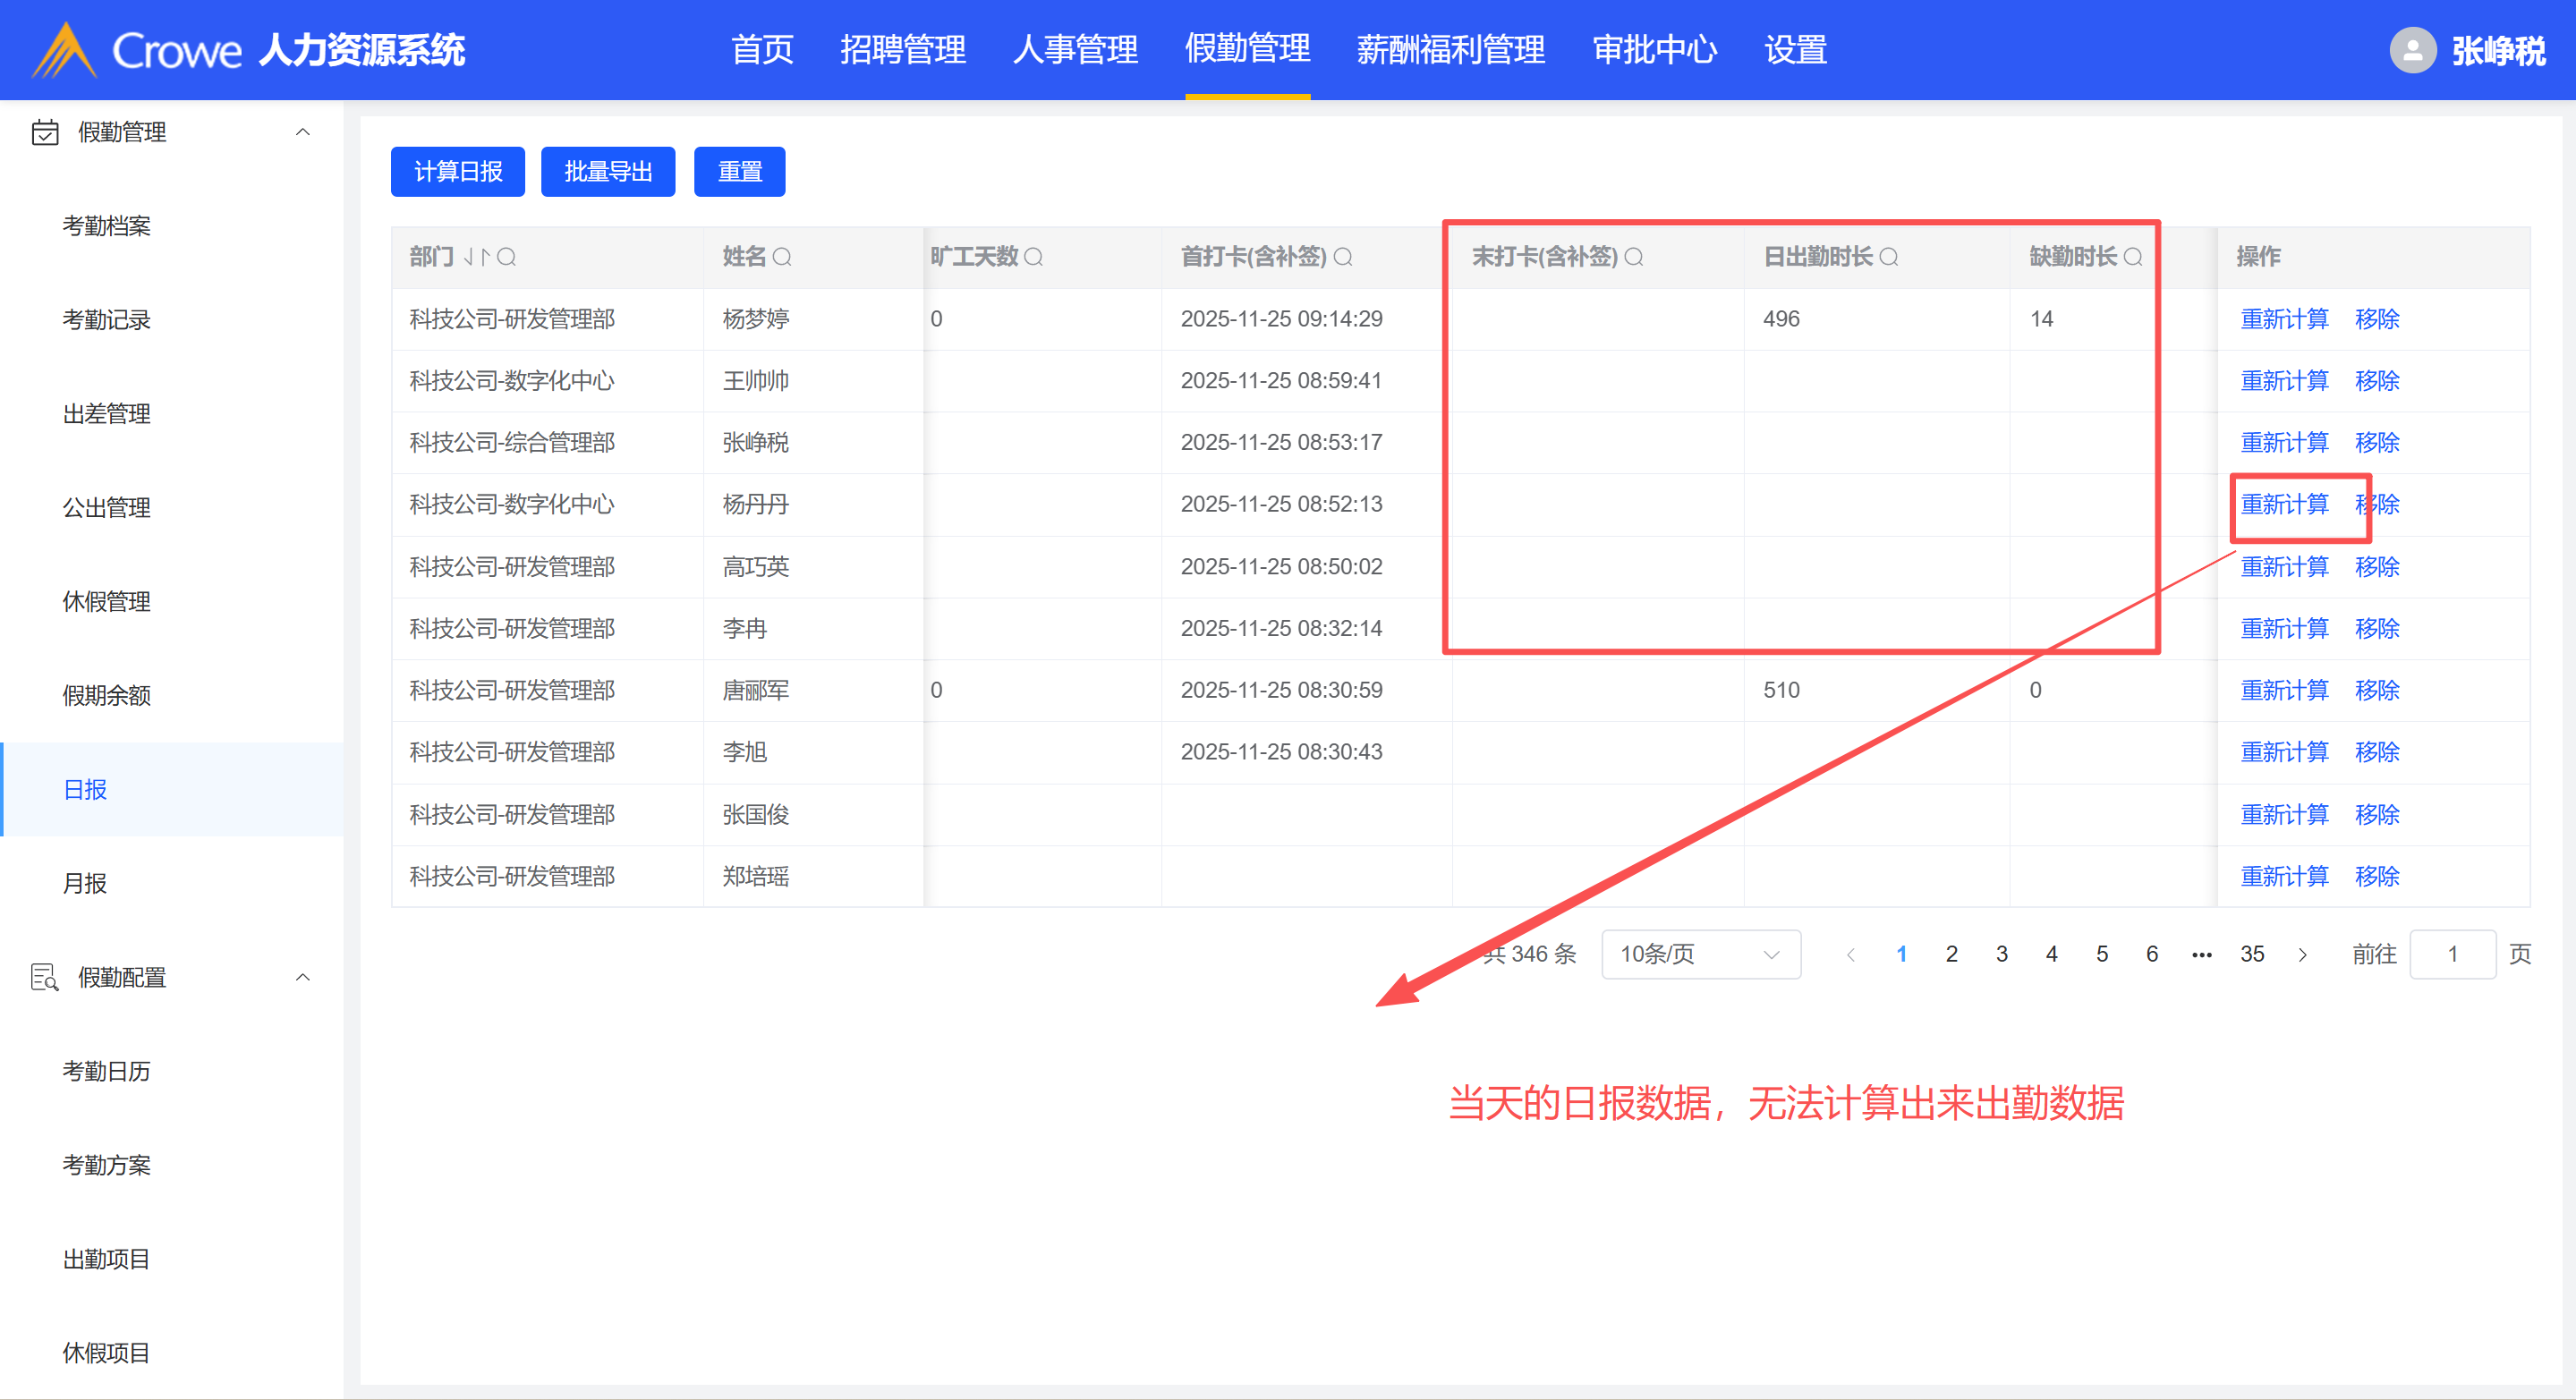This screenshot has width=2576, height=1400.
Task: Toggle sort arrows on 部门 column
Action: point(477,257)
